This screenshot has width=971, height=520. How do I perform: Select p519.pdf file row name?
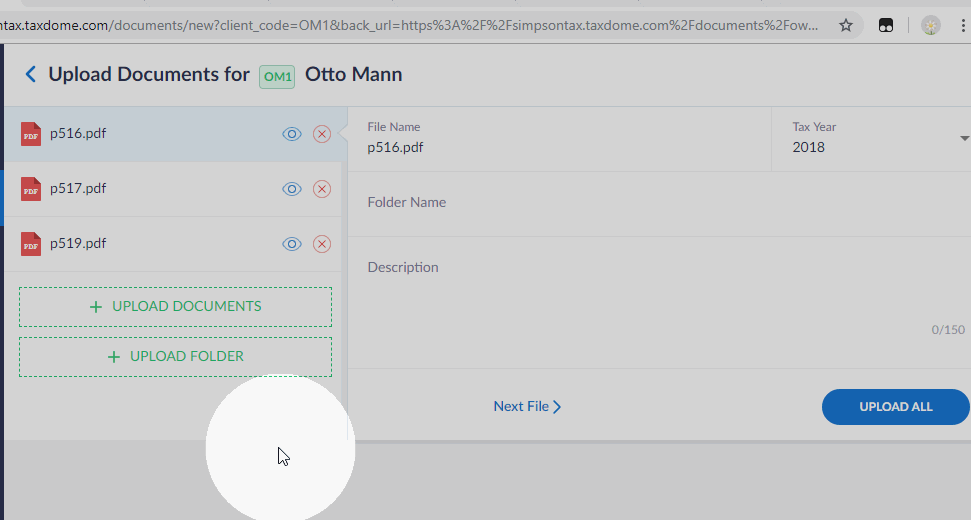pyautogui.click(x=78, y=243)
